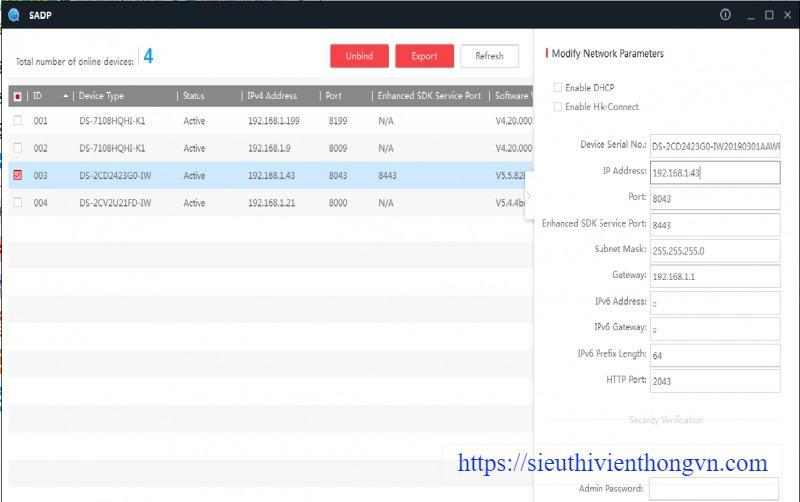Click the Admin Password field

tap(714, 489)
